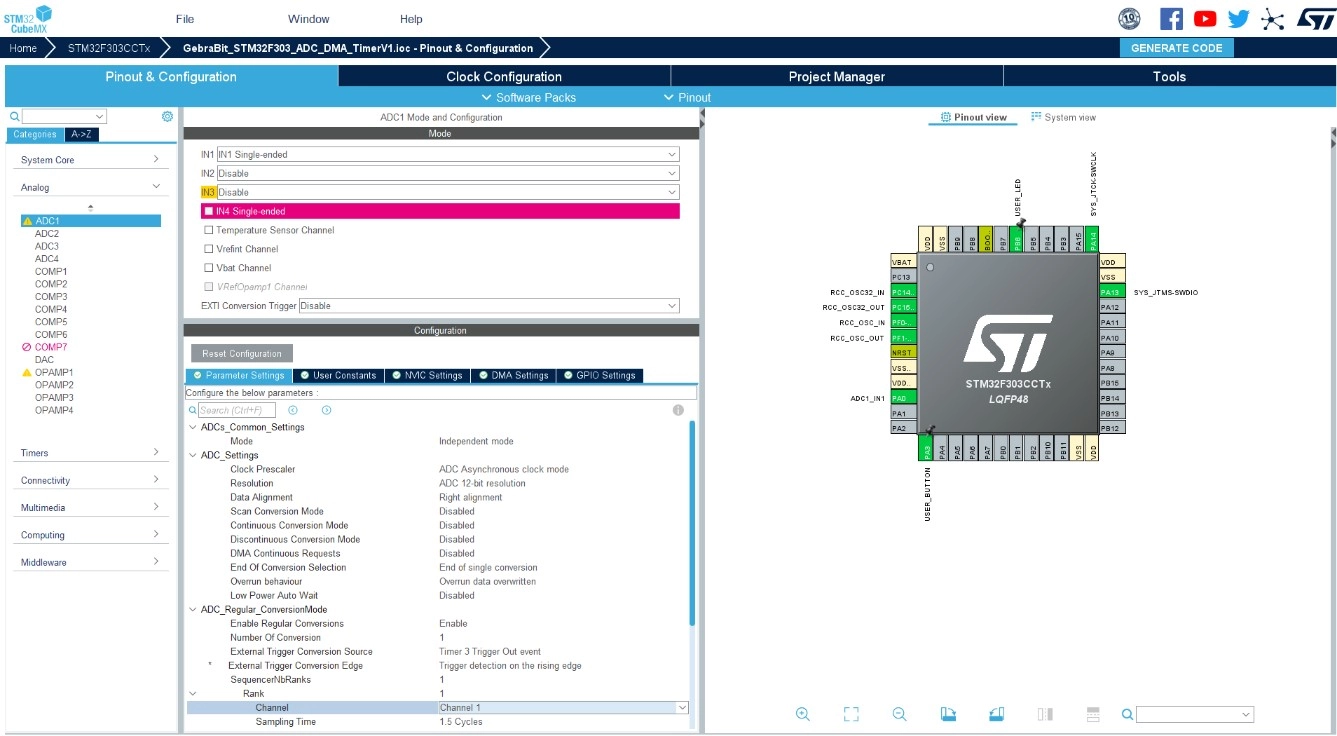Click the sort arrows above ADC1
Image resolution: width=1337 pixels, height=736 pixels.
(91, 208)
